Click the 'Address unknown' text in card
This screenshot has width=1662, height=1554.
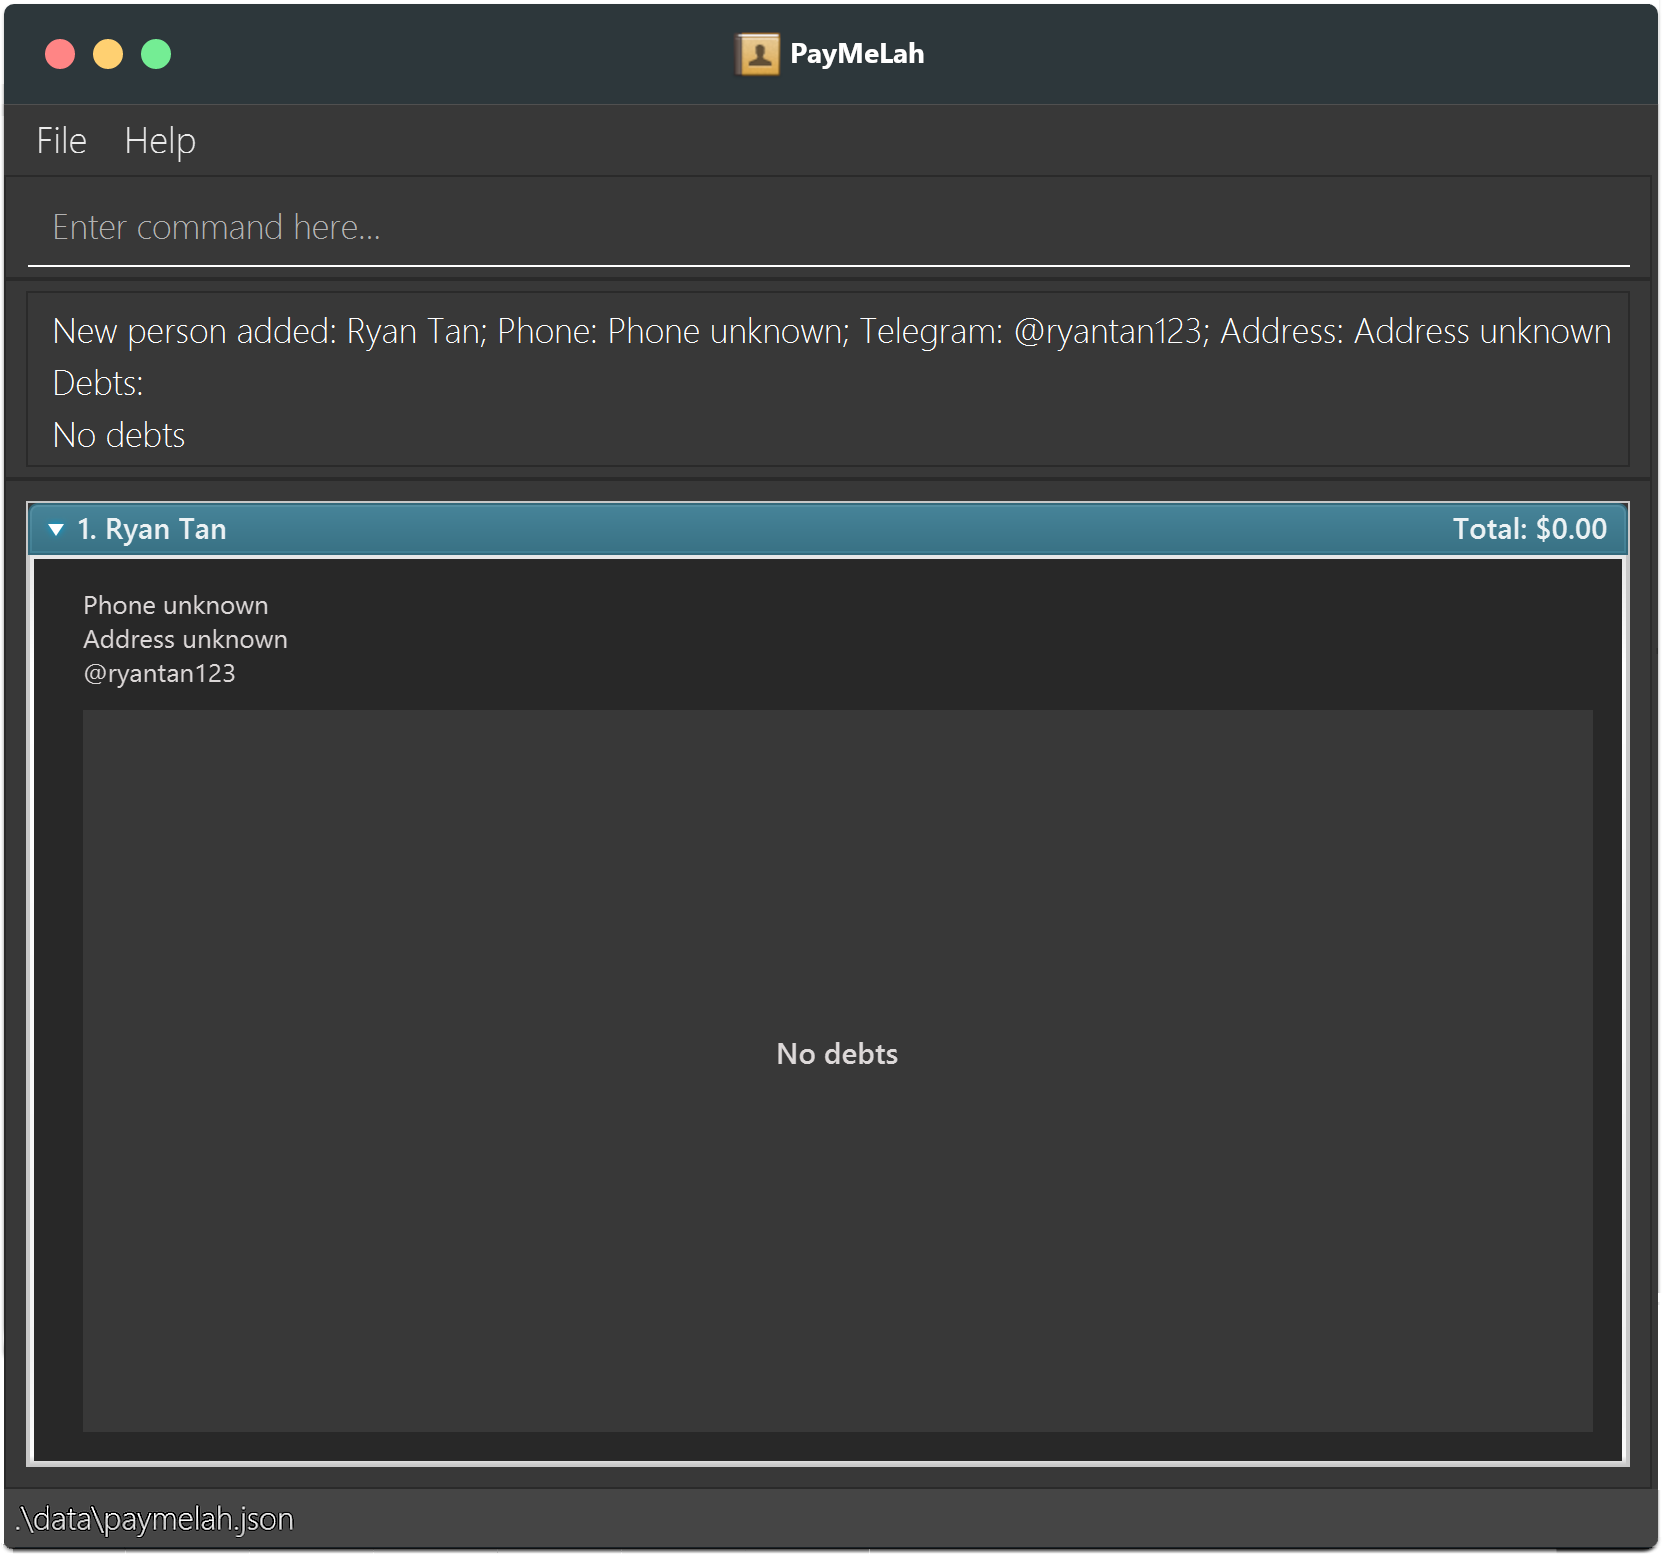(185, 639)
